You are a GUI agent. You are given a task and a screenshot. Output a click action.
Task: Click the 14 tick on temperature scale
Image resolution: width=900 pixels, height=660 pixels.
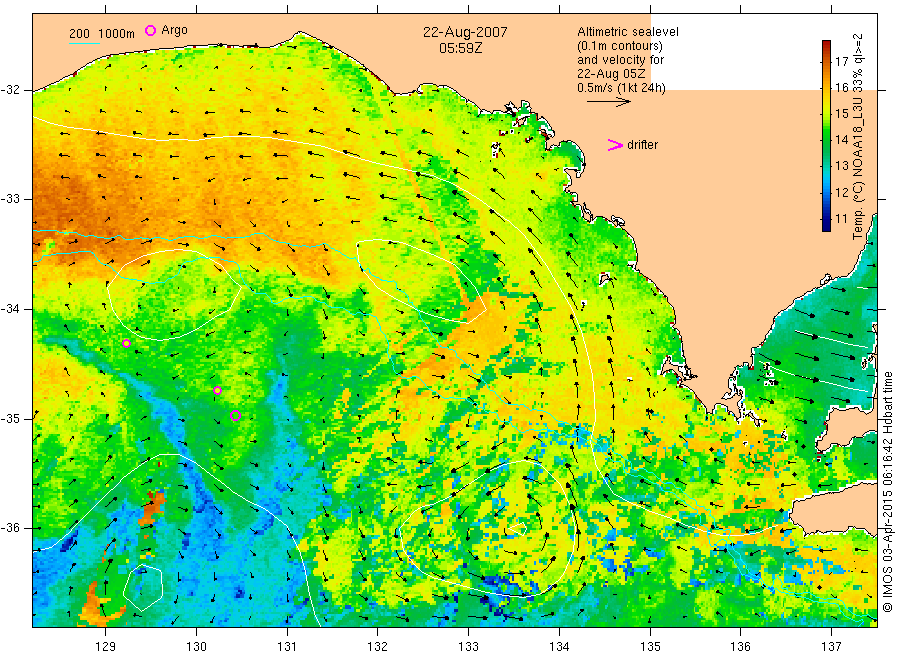[x=841, y=139]
